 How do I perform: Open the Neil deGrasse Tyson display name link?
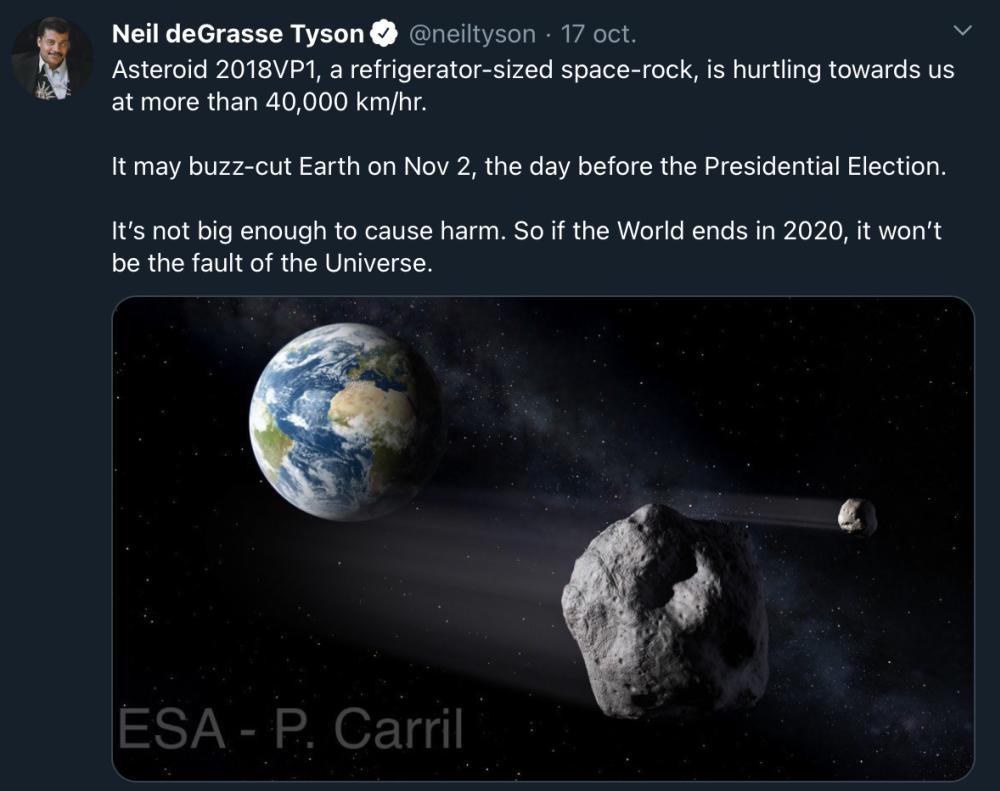(238, 34)
